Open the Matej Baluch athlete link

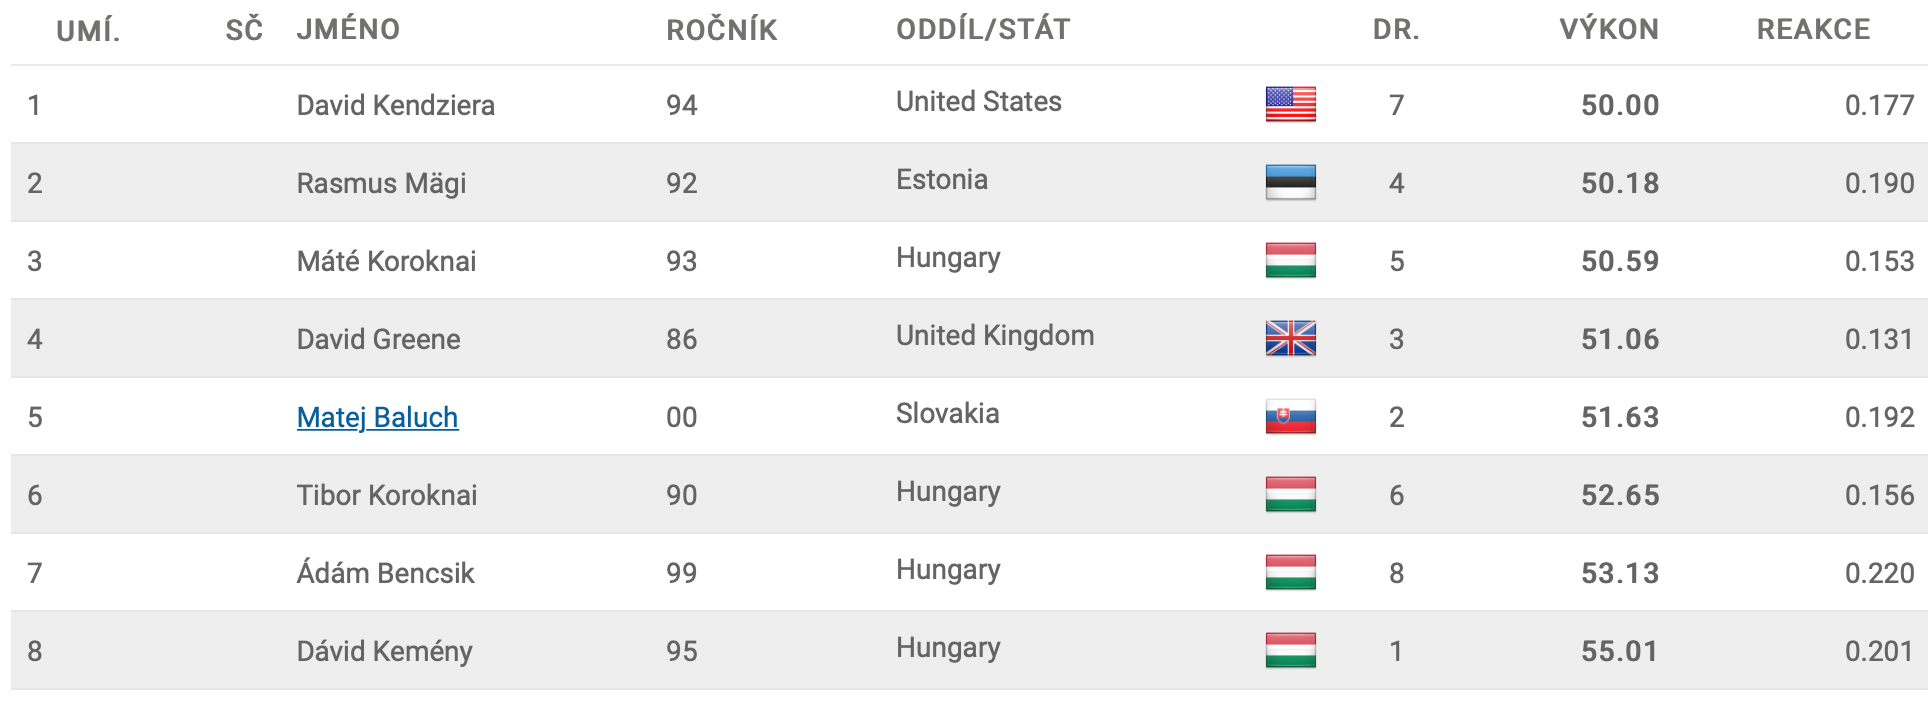377,417
